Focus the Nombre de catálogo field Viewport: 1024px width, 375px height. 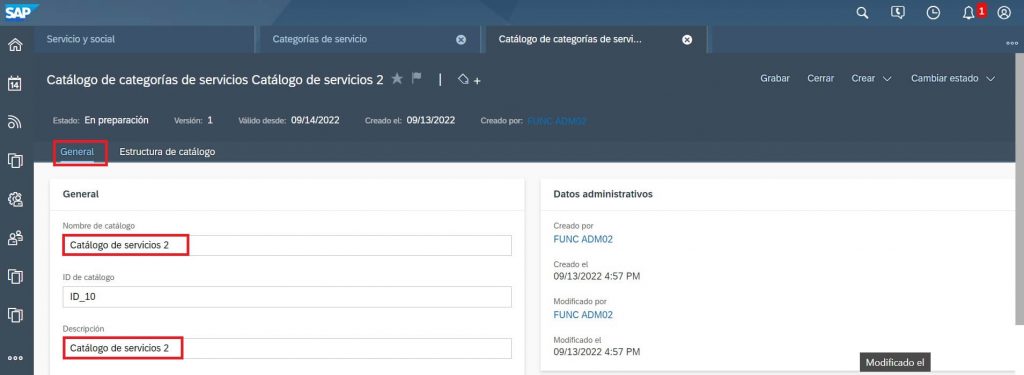pyautogui.click(x=287, y=245)
